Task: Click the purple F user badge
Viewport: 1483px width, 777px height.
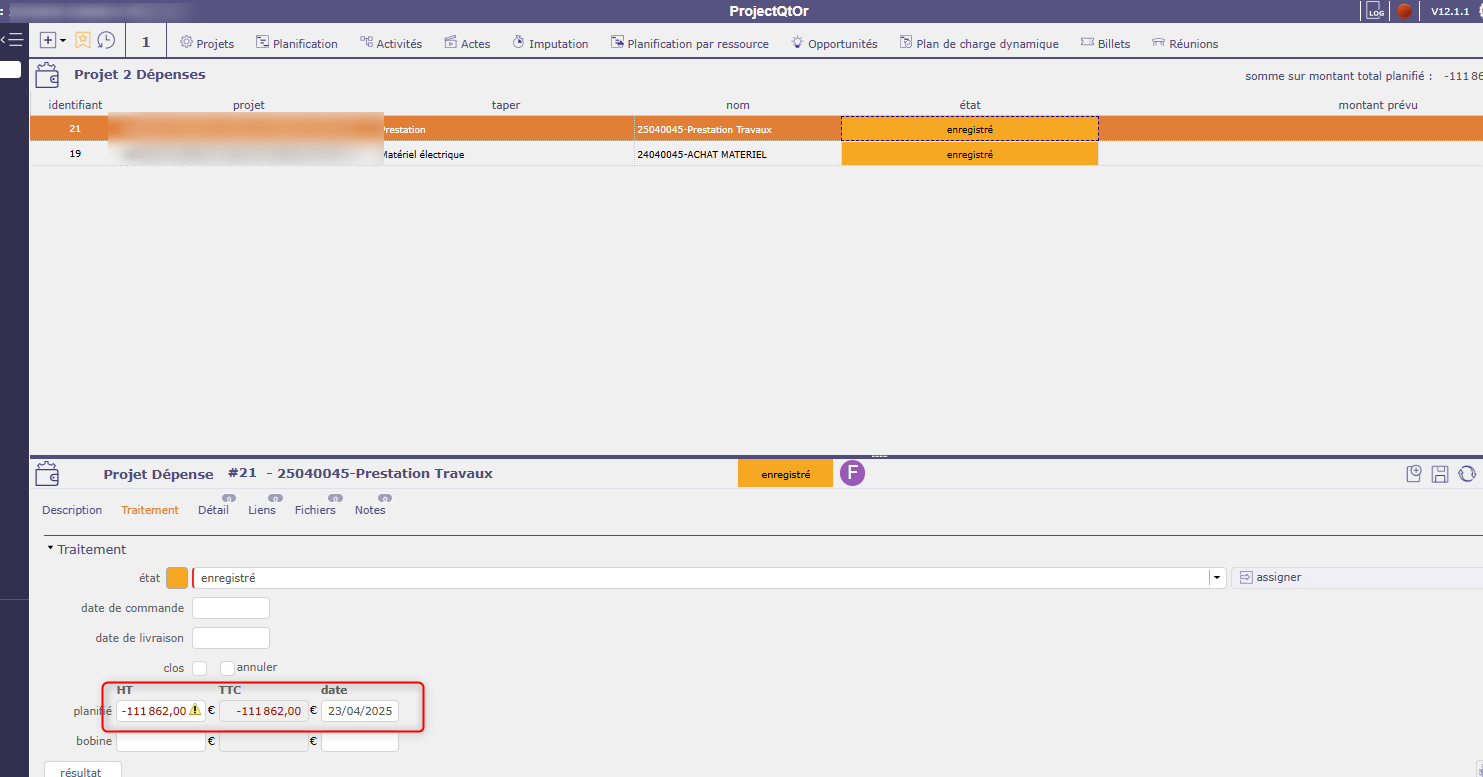Action: 852,474
